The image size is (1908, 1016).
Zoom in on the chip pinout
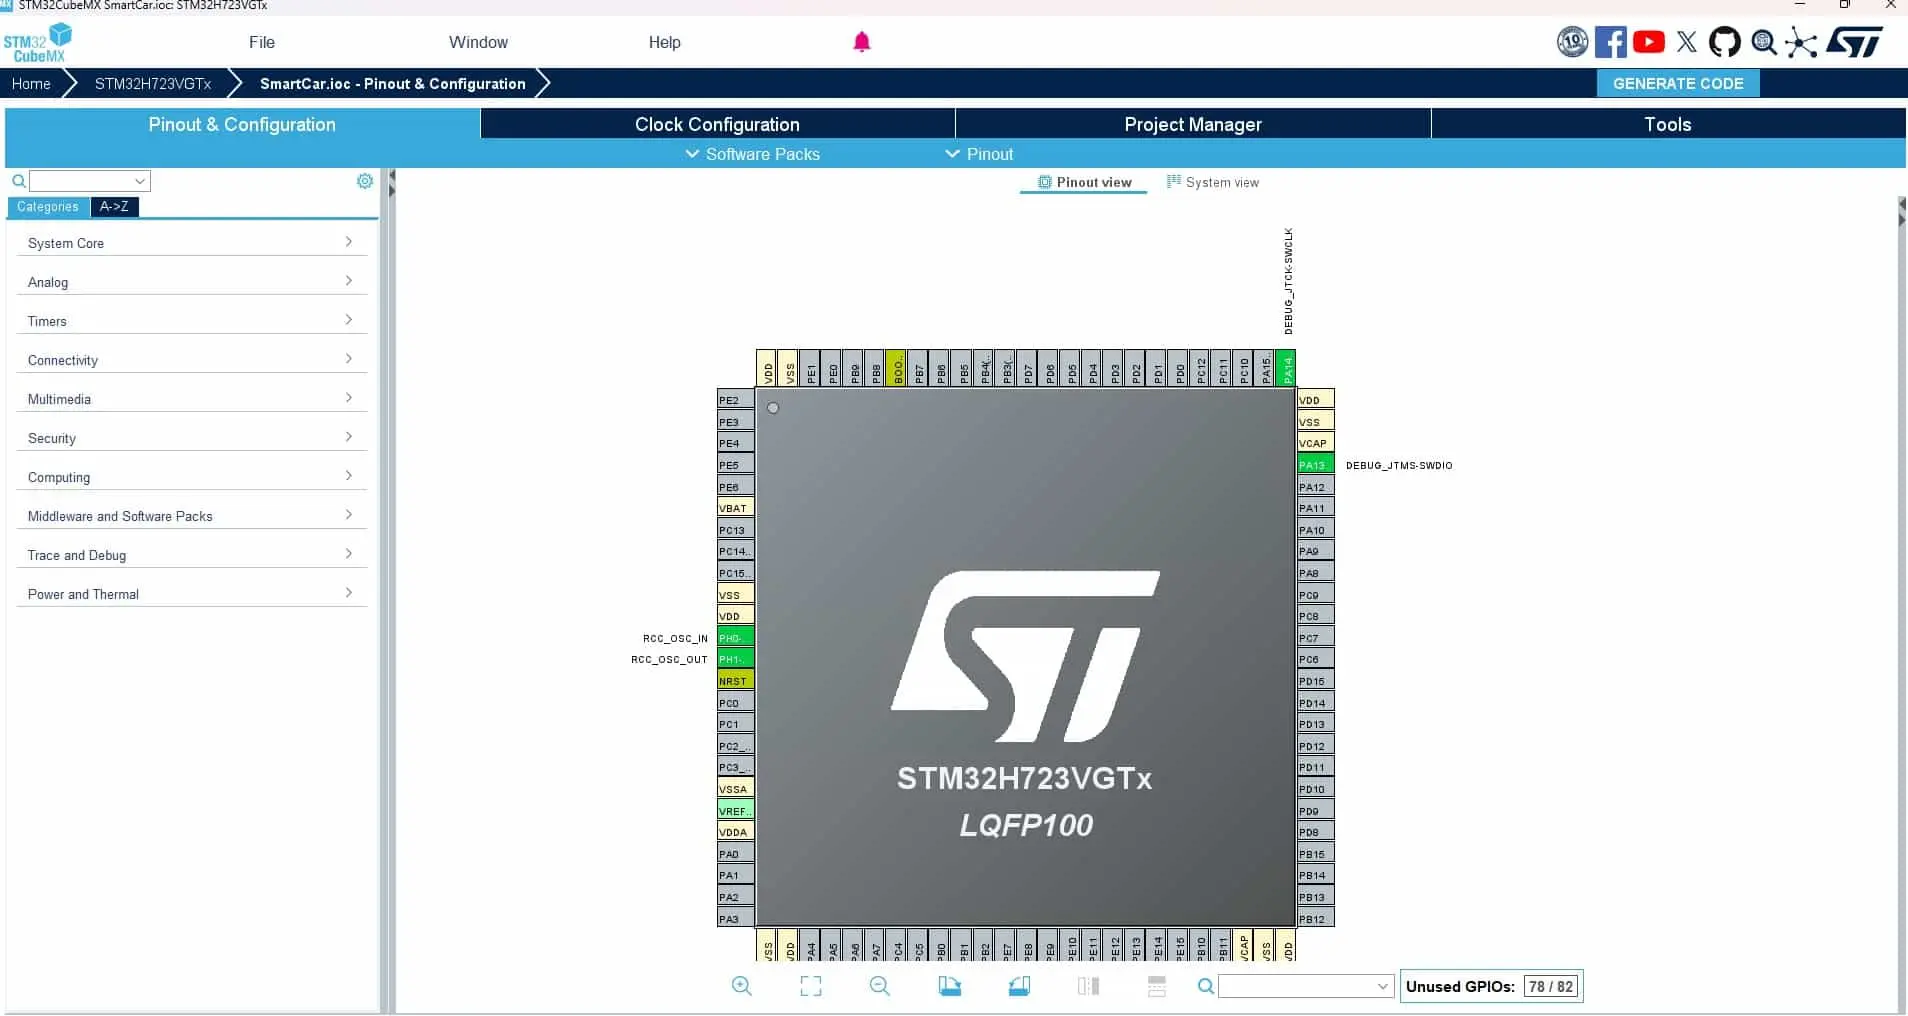click(x=742, y=986)
